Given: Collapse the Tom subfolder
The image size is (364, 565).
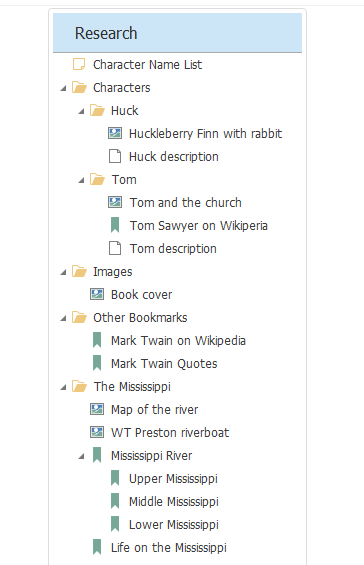Looking at the screenshot, I should pos(81,180).
